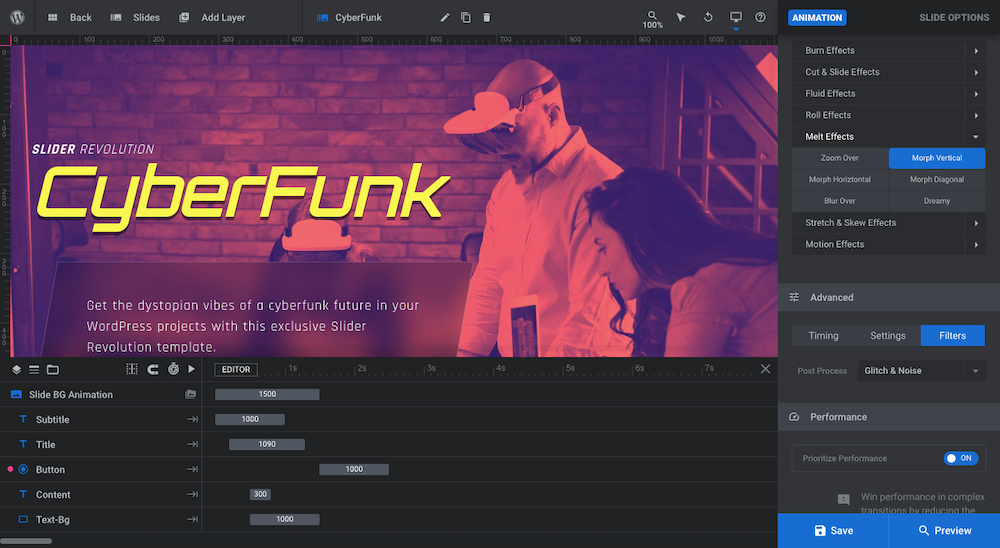Select the pointer selection tool
Image resolution: width=1000 pixels, height=548 pixels.
681,17
